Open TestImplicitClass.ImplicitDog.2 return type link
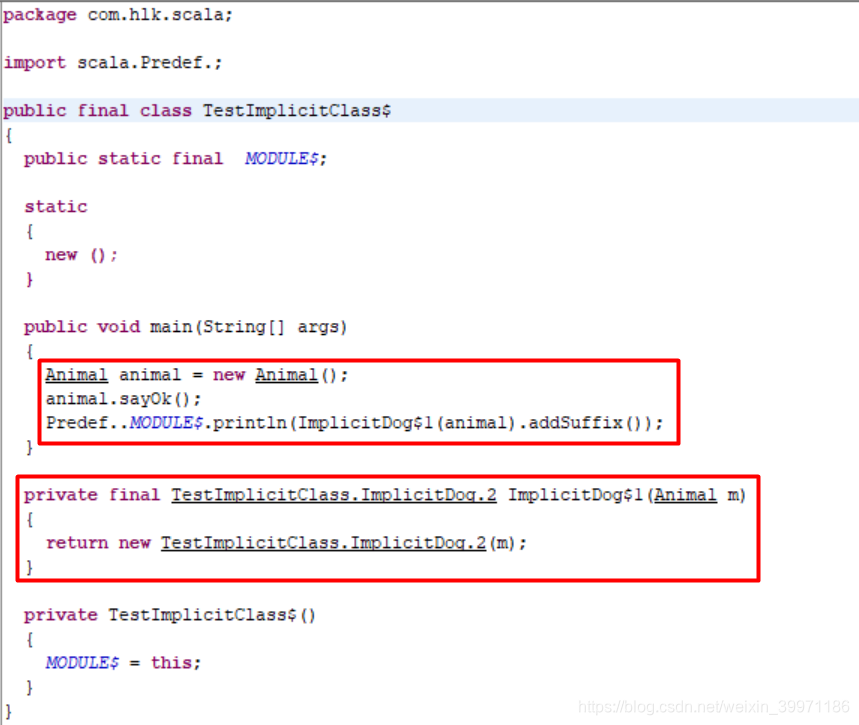 pyautogui.click(x=334, y=495)
